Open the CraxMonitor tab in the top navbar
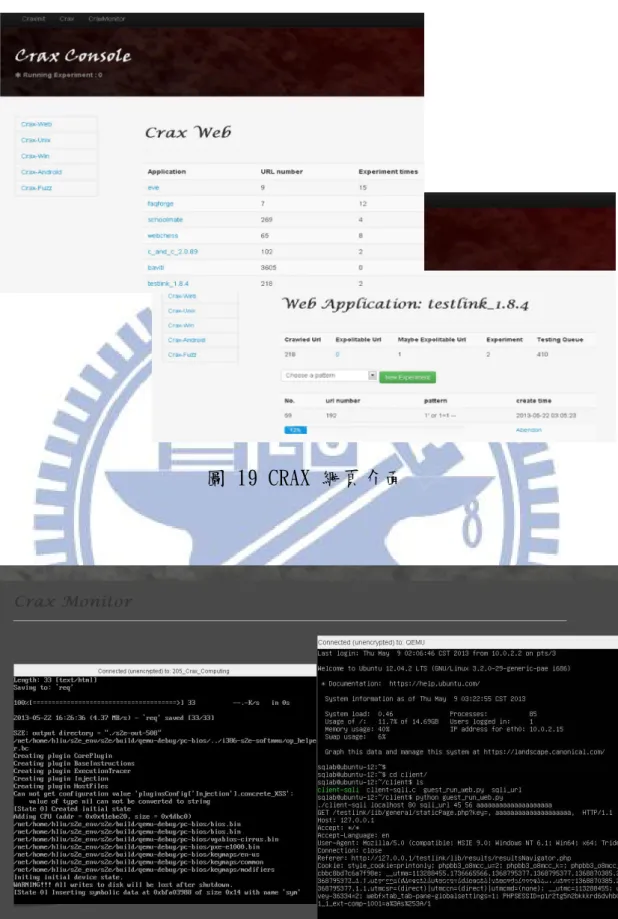The image size is (618, 919). tap(107, 19)
